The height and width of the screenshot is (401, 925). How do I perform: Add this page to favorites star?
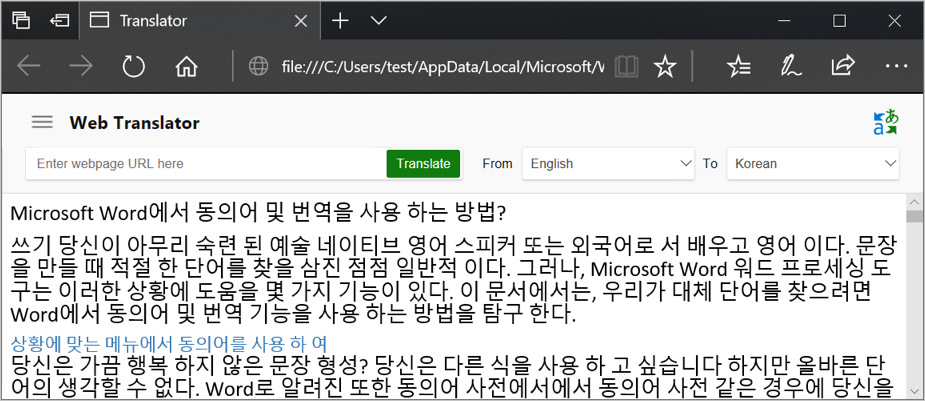665,67
